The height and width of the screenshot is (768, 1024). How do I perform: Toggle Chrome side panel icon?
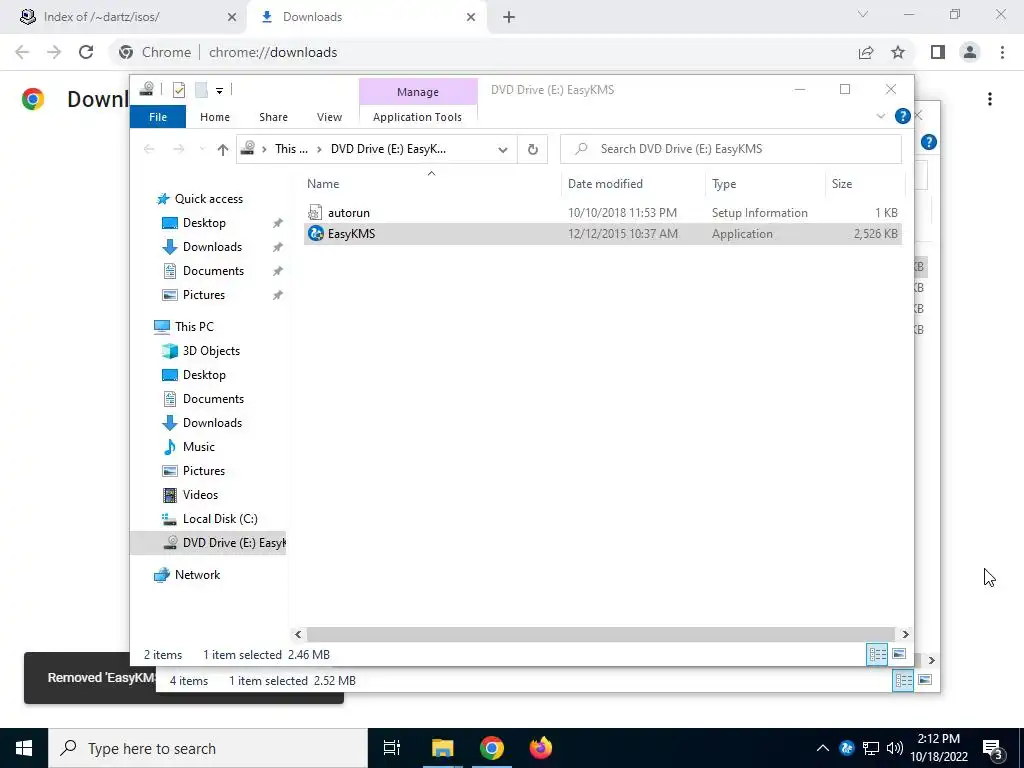pos(938,52)
